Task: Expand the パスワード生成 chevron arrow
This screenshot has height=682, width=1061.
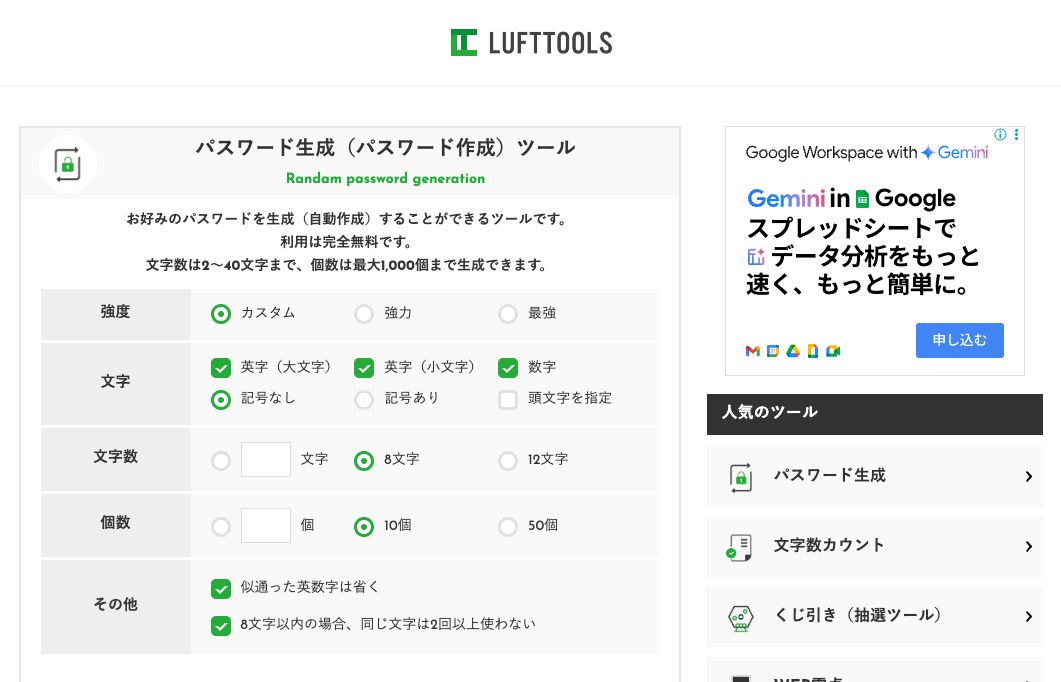Action: (1028, 477)
